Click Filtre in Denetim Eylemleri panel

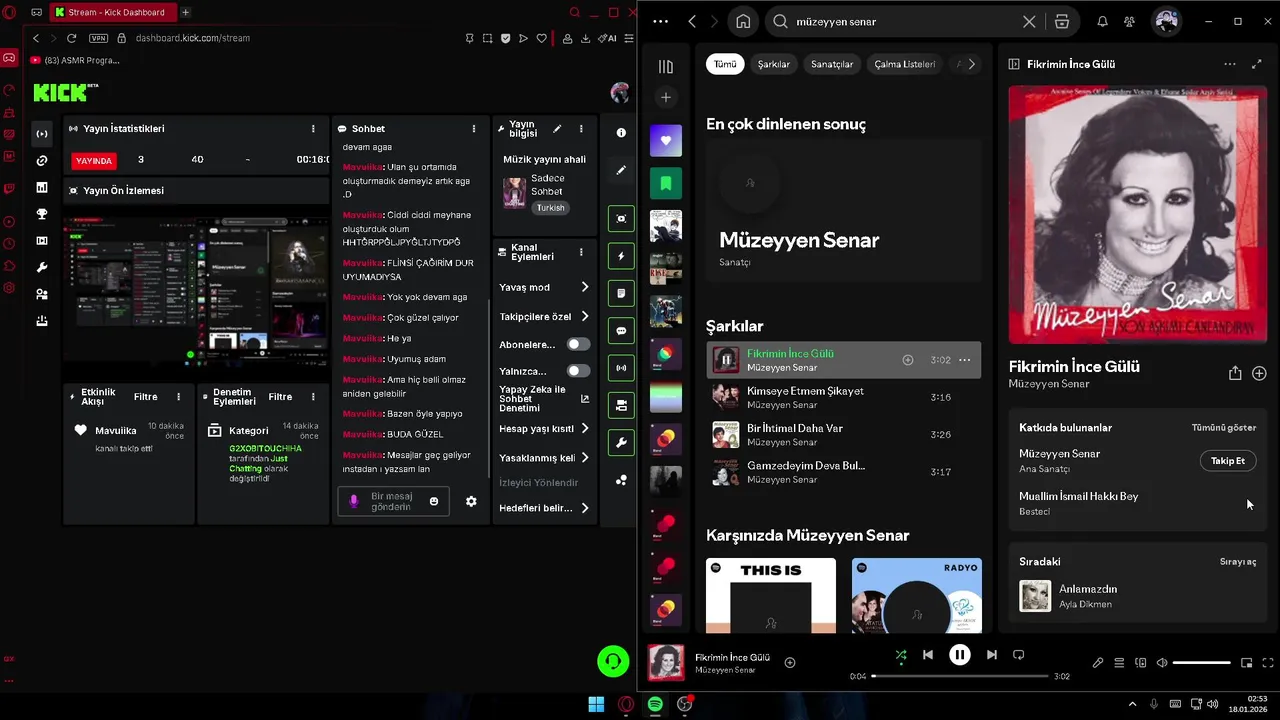[280, 397]
